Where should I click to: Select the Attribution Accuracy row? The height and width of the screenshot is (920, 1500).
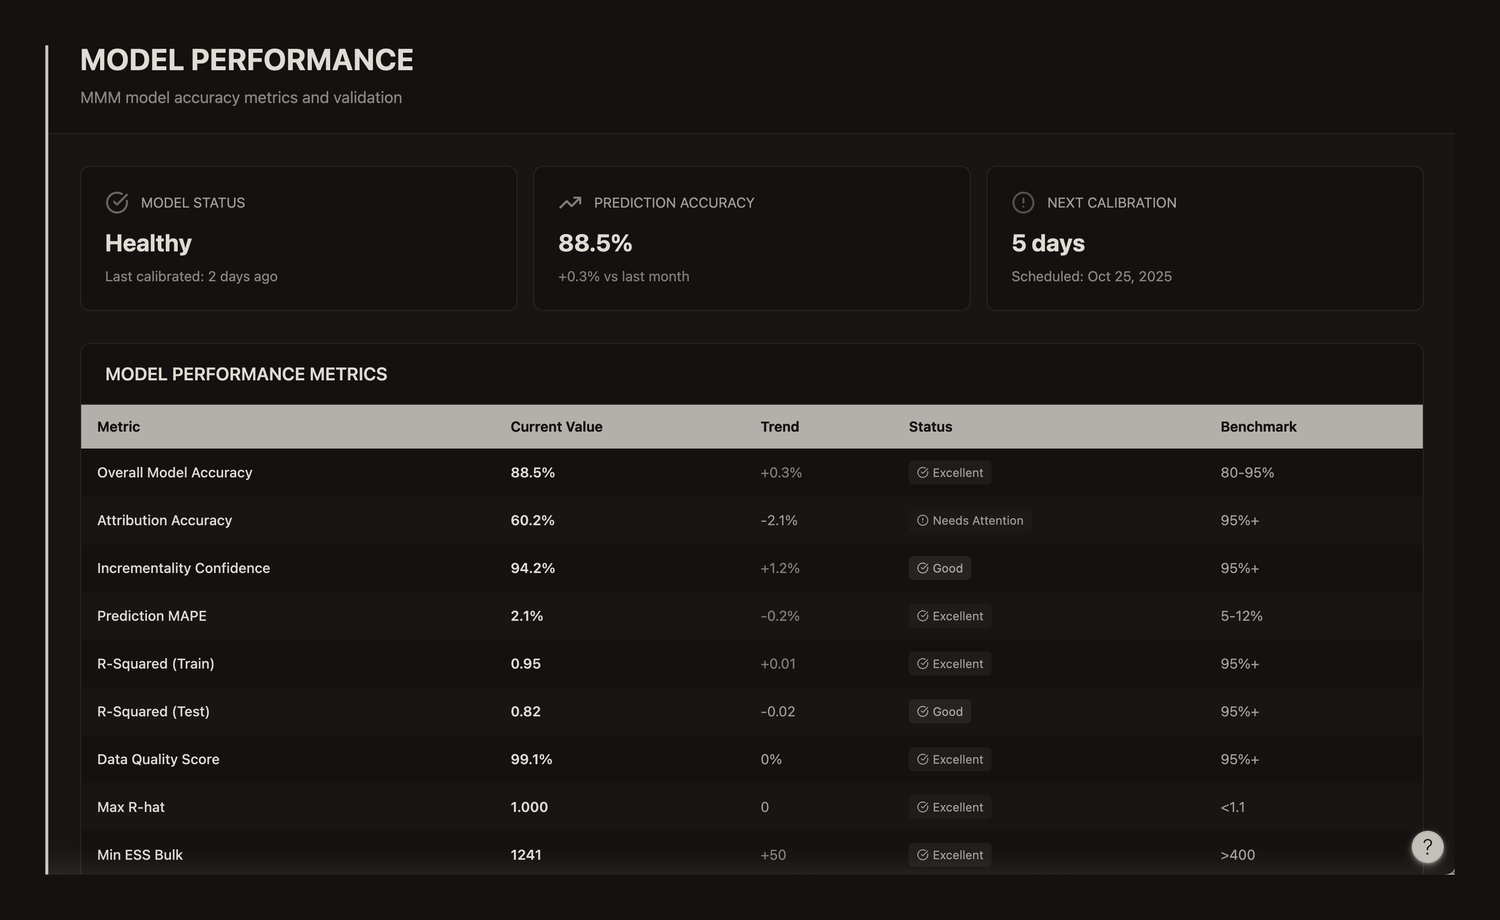coord(752,520)
